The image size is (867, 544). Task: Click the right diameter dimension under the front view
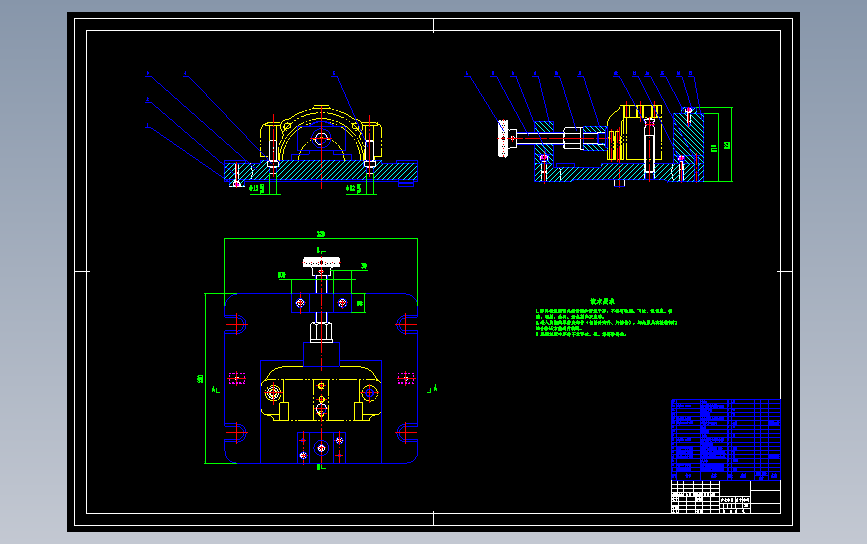pyautogui.click(x=354, y=189)
